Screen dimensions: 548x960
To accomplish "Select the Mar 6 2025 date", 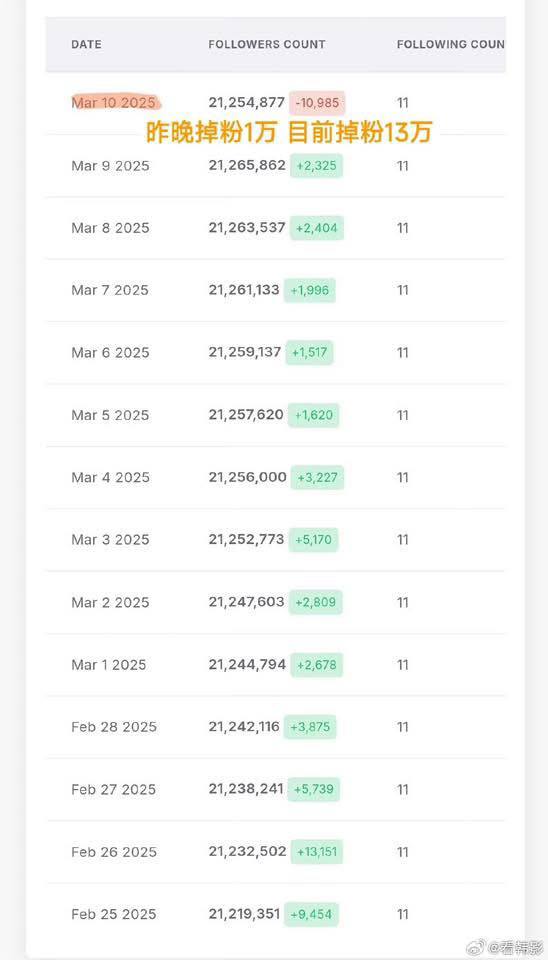I will (x=110, y=353).
